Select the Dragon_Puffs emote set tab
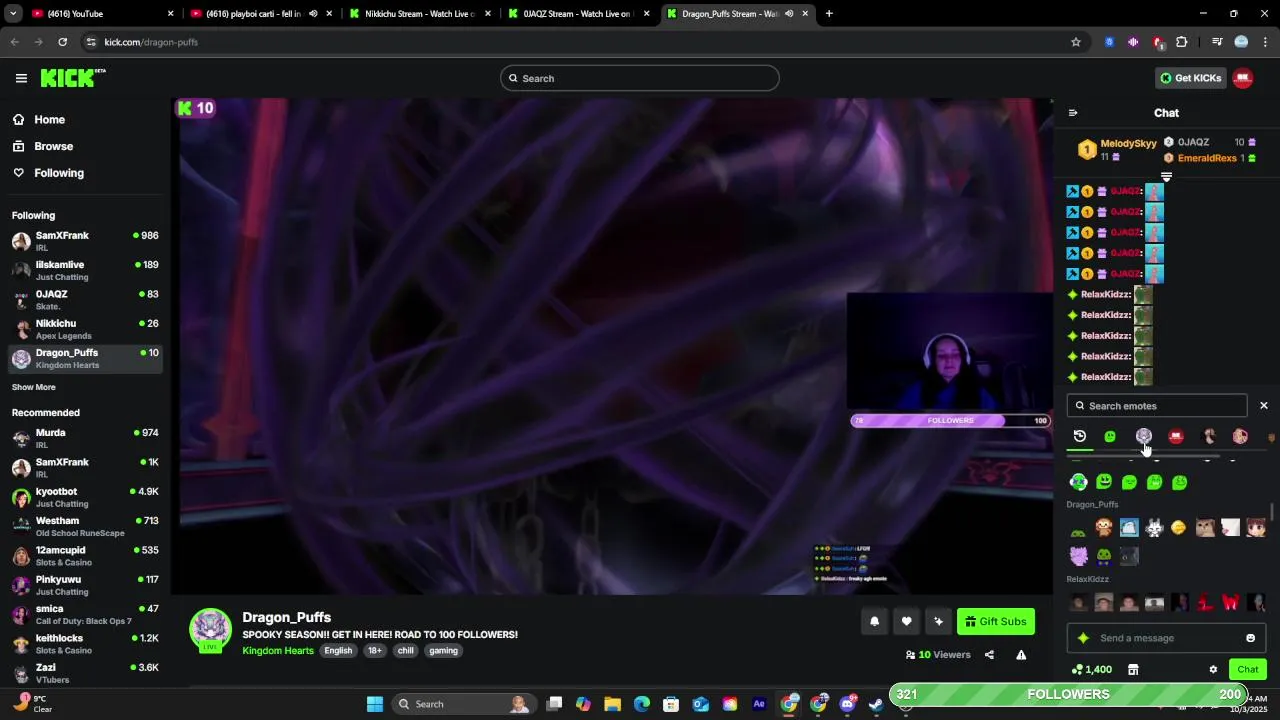The image size is (1280, 720). [x=1144, y=436]
